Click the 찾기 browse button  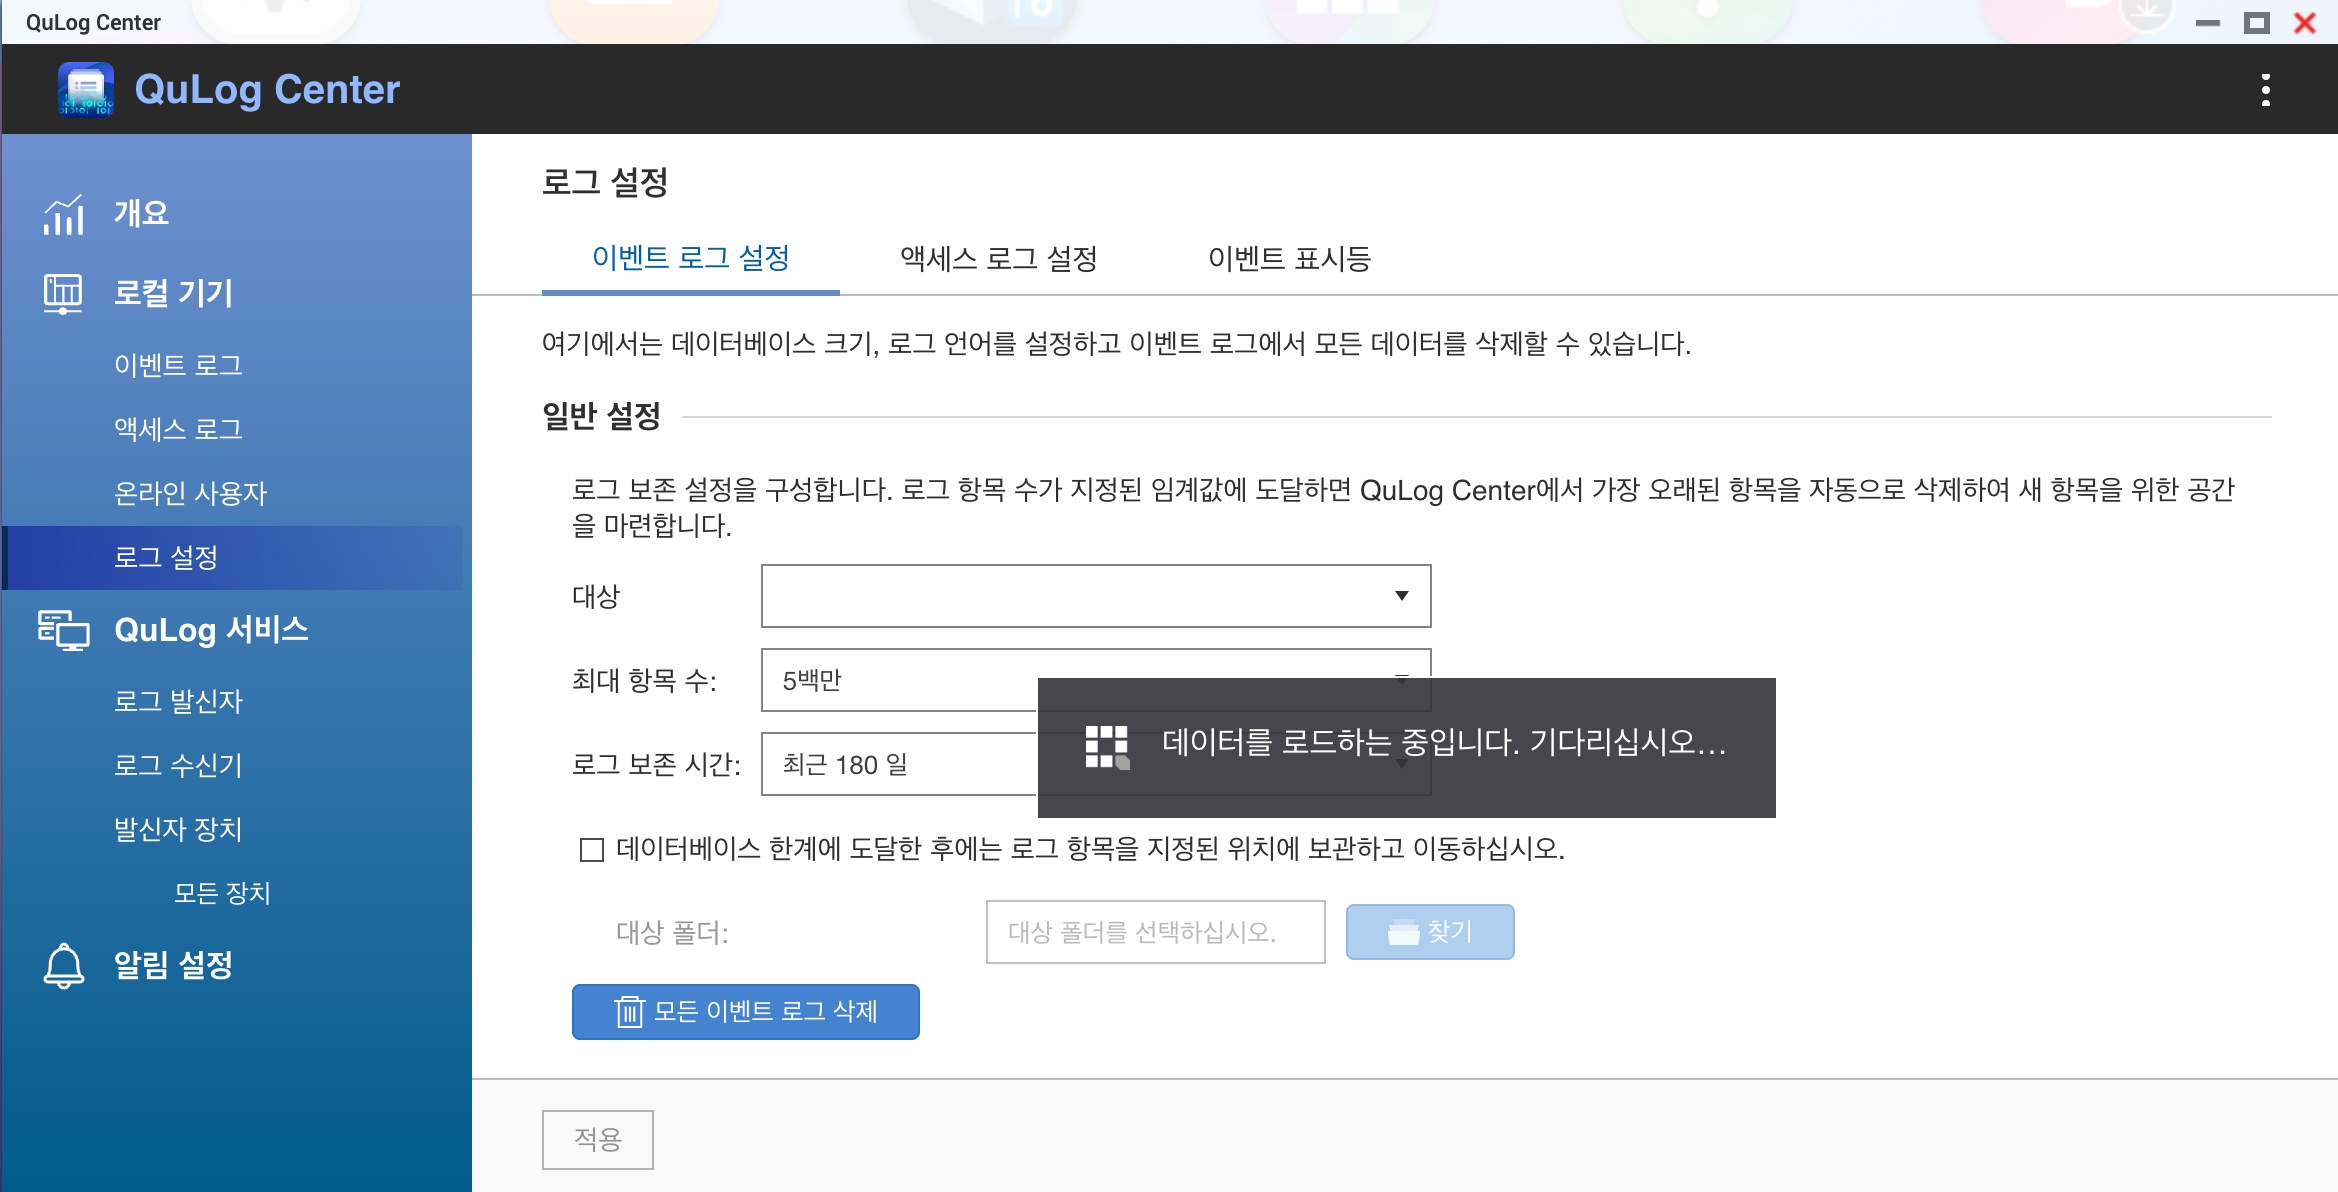point(1430,932)
